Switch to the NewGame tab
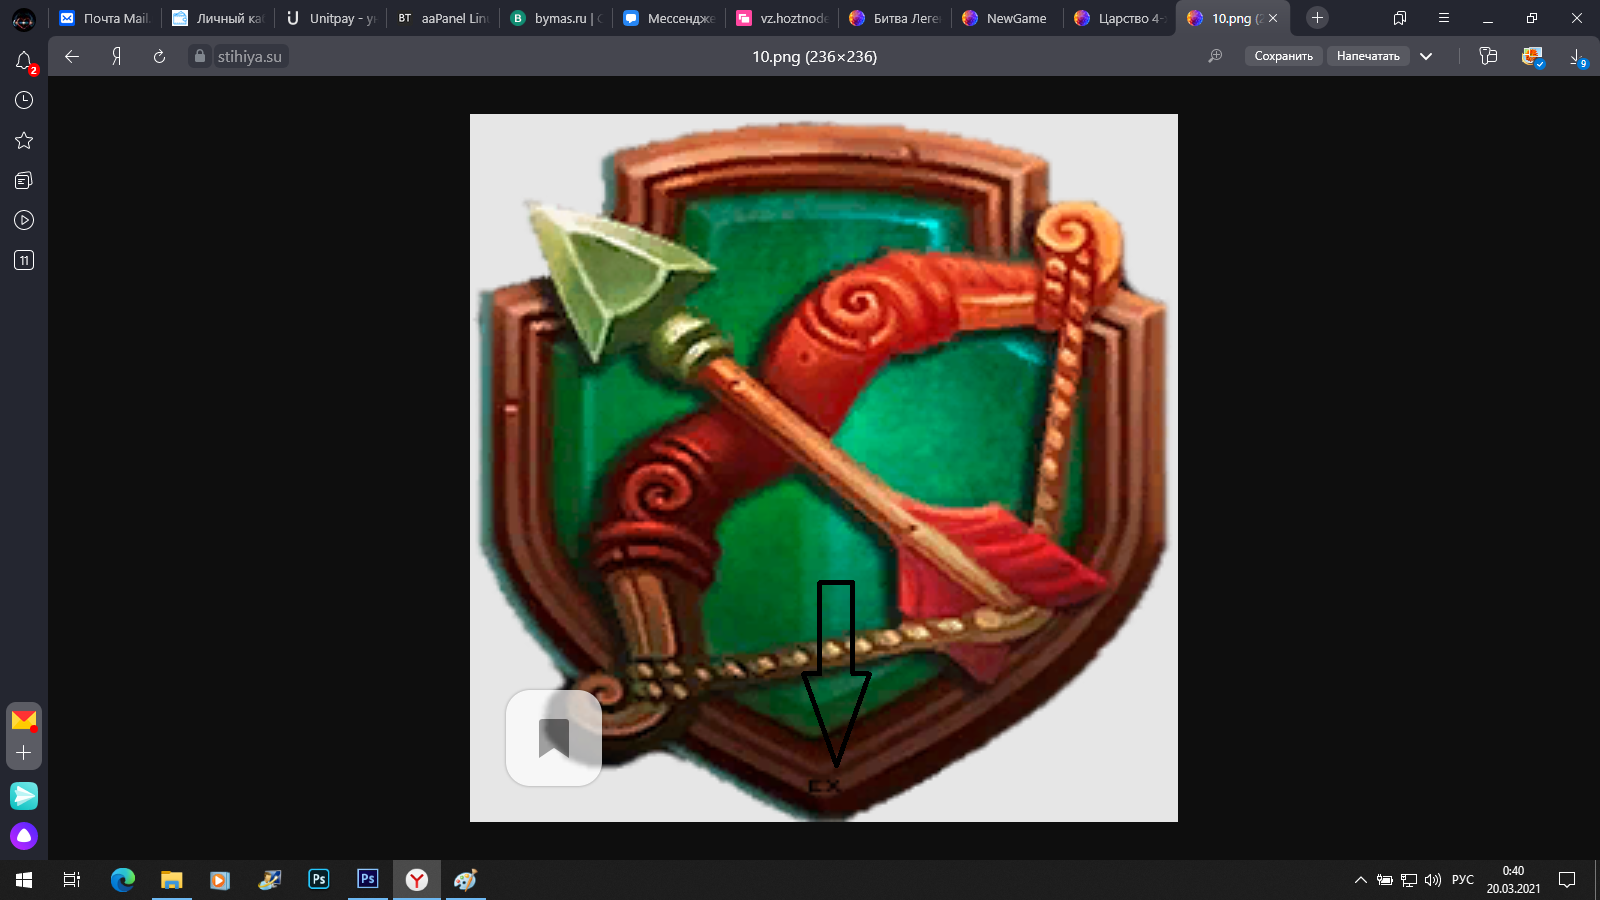1600x900 pixels. 1008,18
